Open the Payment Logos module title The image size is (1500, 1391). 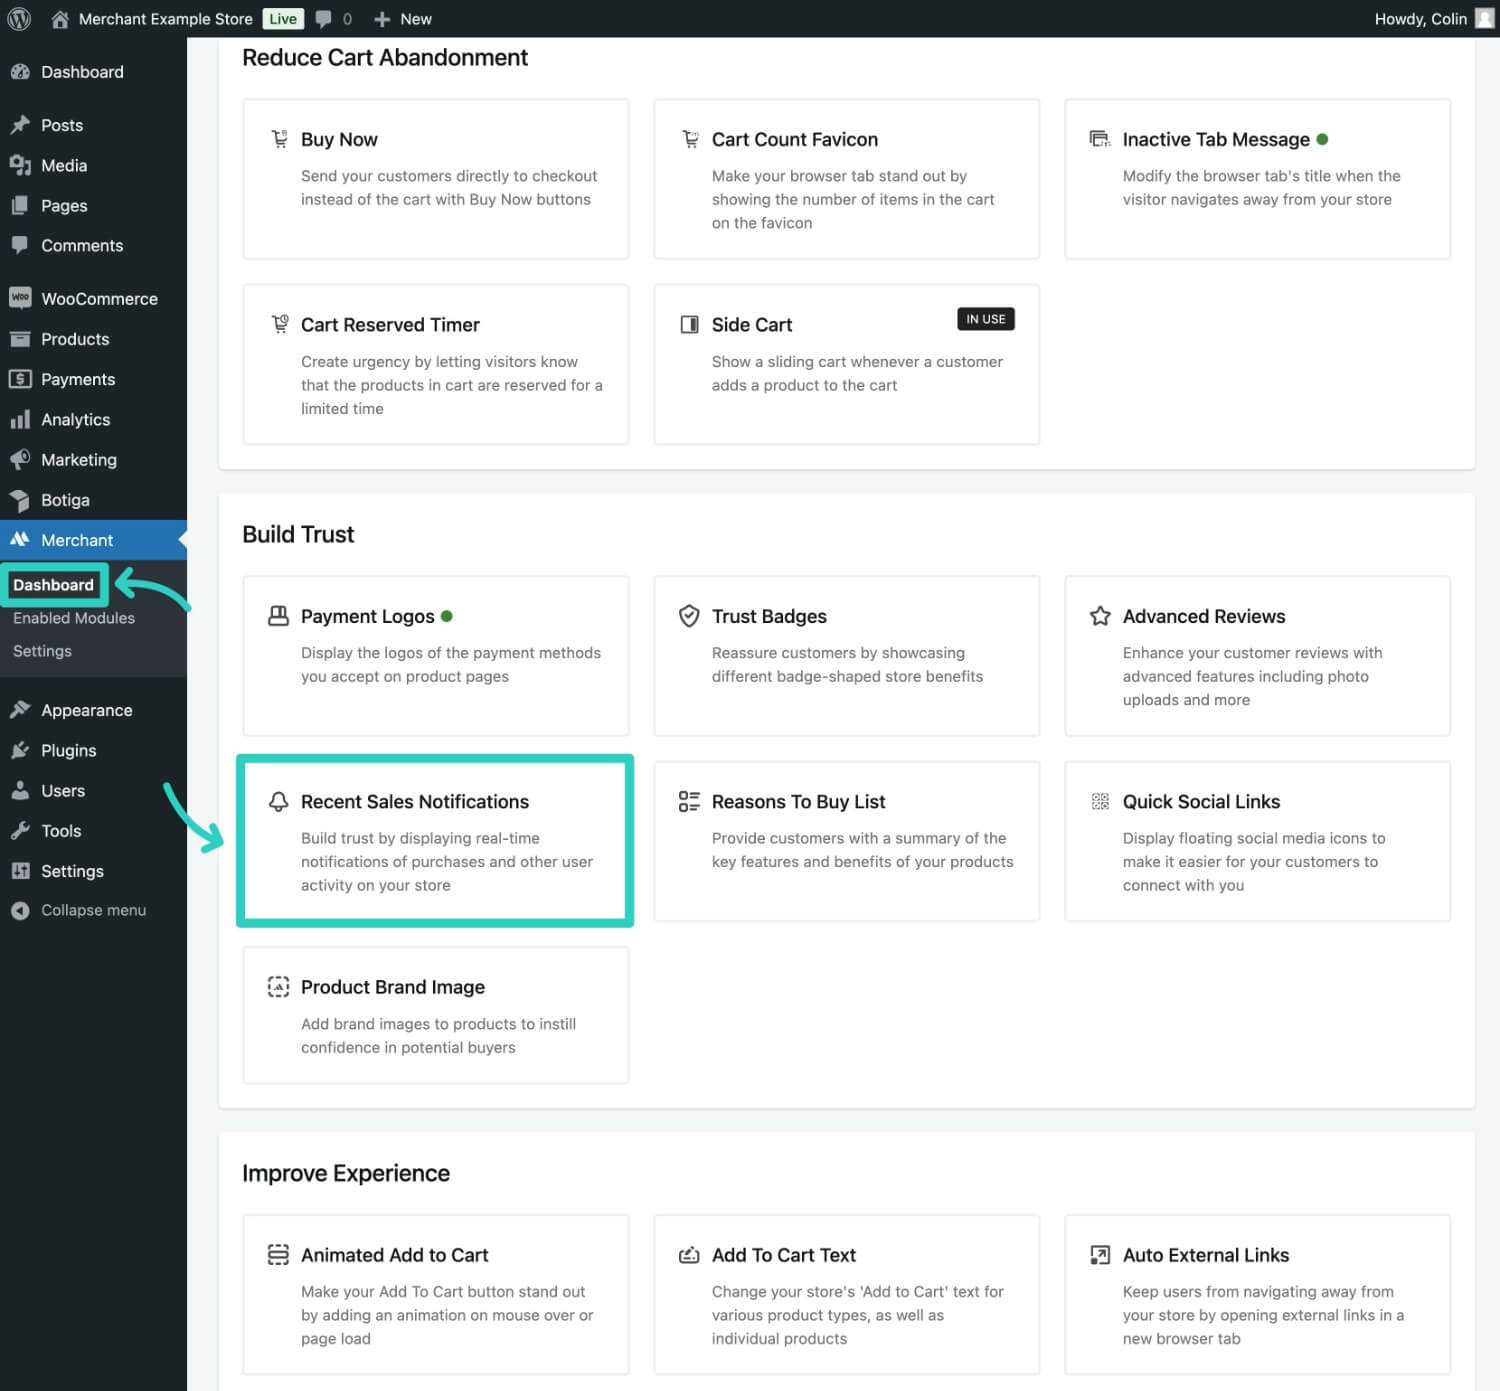tap(367, 616)
